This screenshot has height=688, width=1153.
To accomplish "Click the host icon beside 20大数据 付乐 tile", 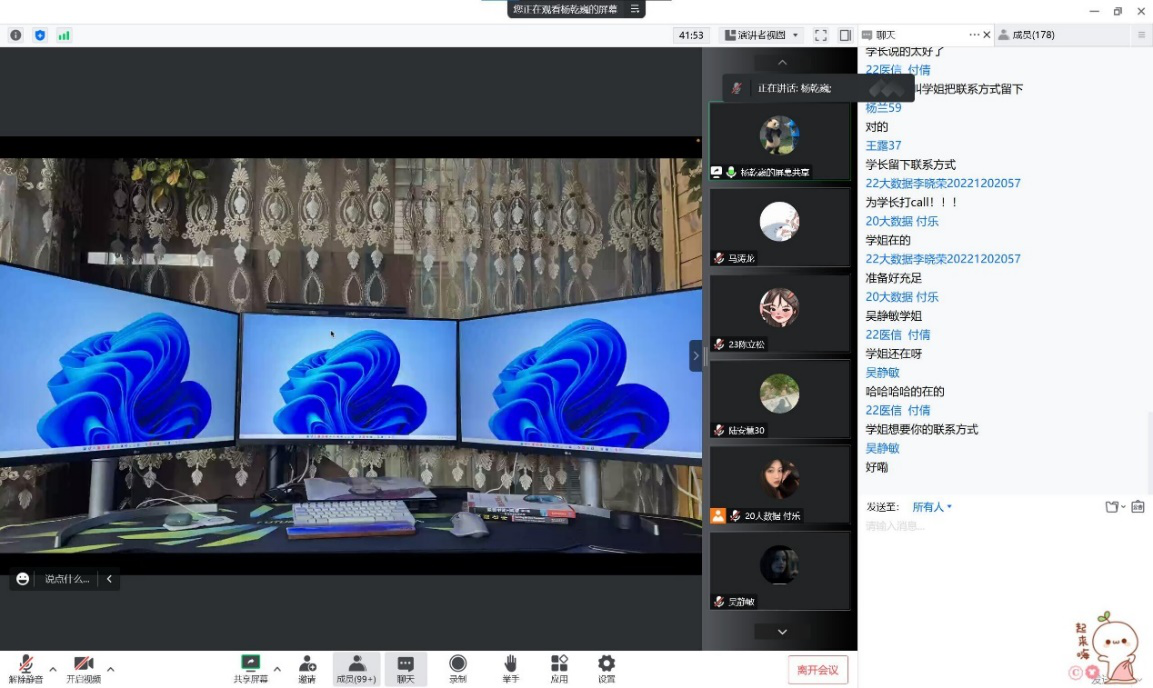I will [718, 516].
